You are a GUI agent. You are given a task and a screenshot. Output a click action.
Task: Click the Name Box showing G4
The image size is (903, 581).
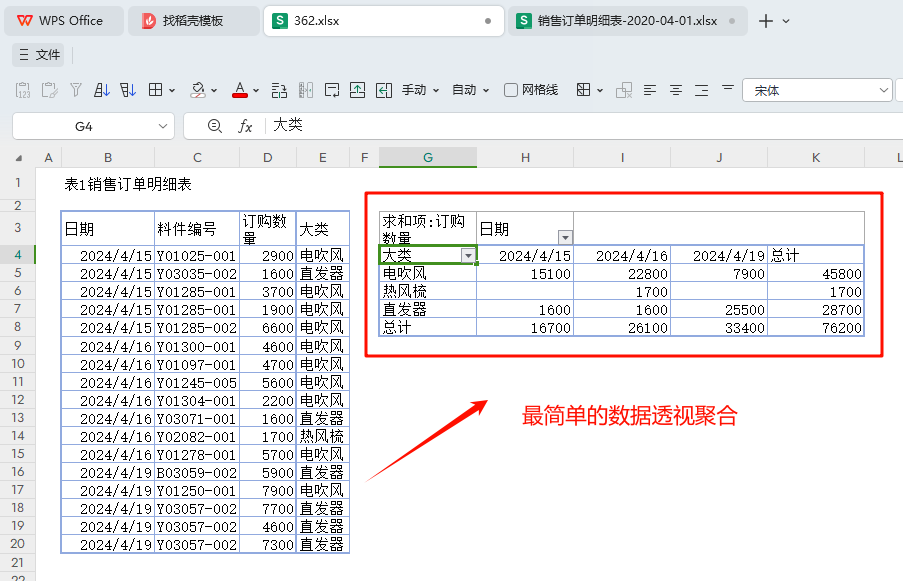93,126
